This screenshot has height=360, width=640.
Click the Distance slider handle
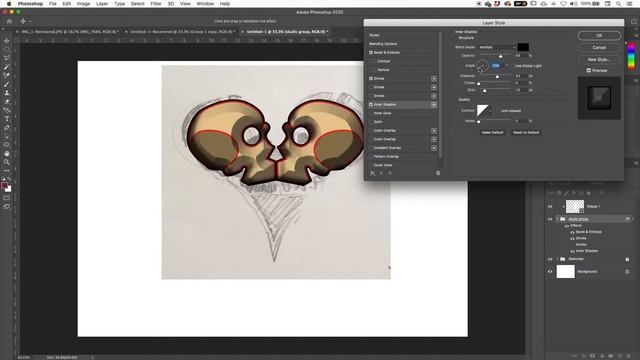click(497, 77)
